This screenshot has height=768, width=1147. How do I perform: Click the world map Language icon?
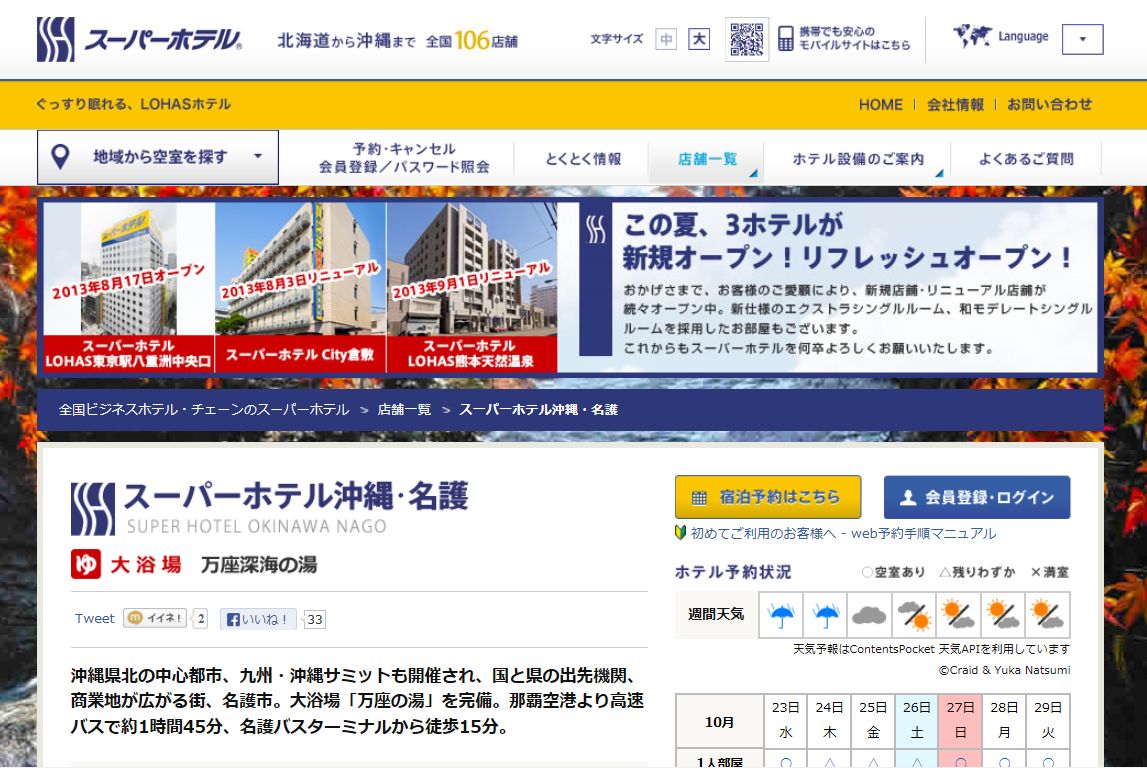972,36
